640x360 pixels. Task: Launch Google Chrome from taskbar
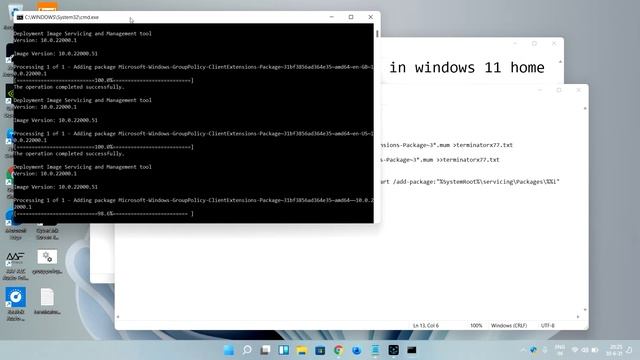coord(338,350)
